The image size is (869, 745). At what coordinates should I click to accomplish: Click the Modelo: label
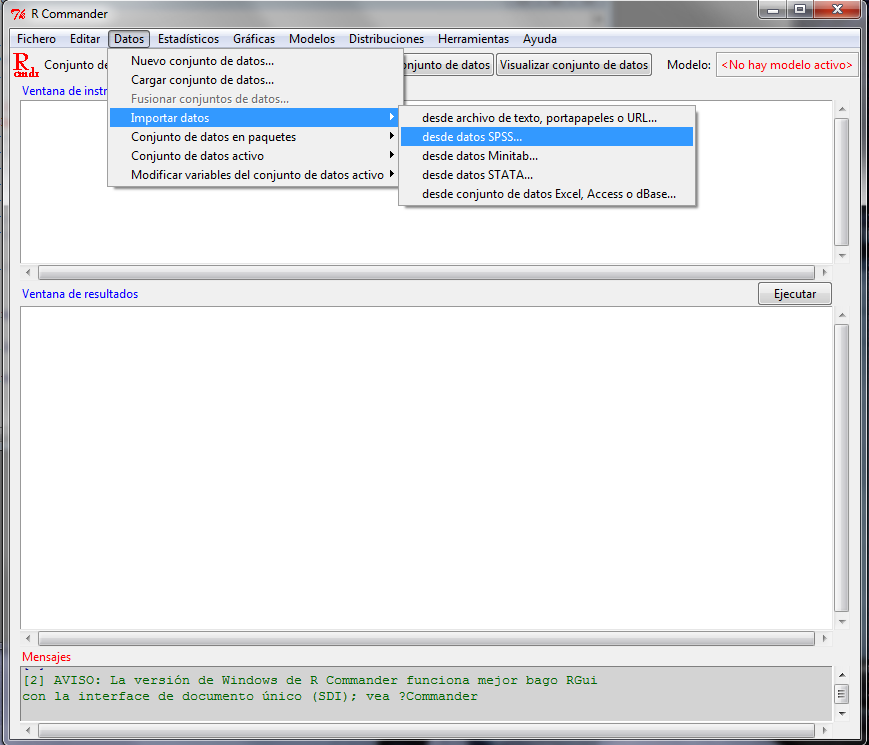click(x=689, y=65)
